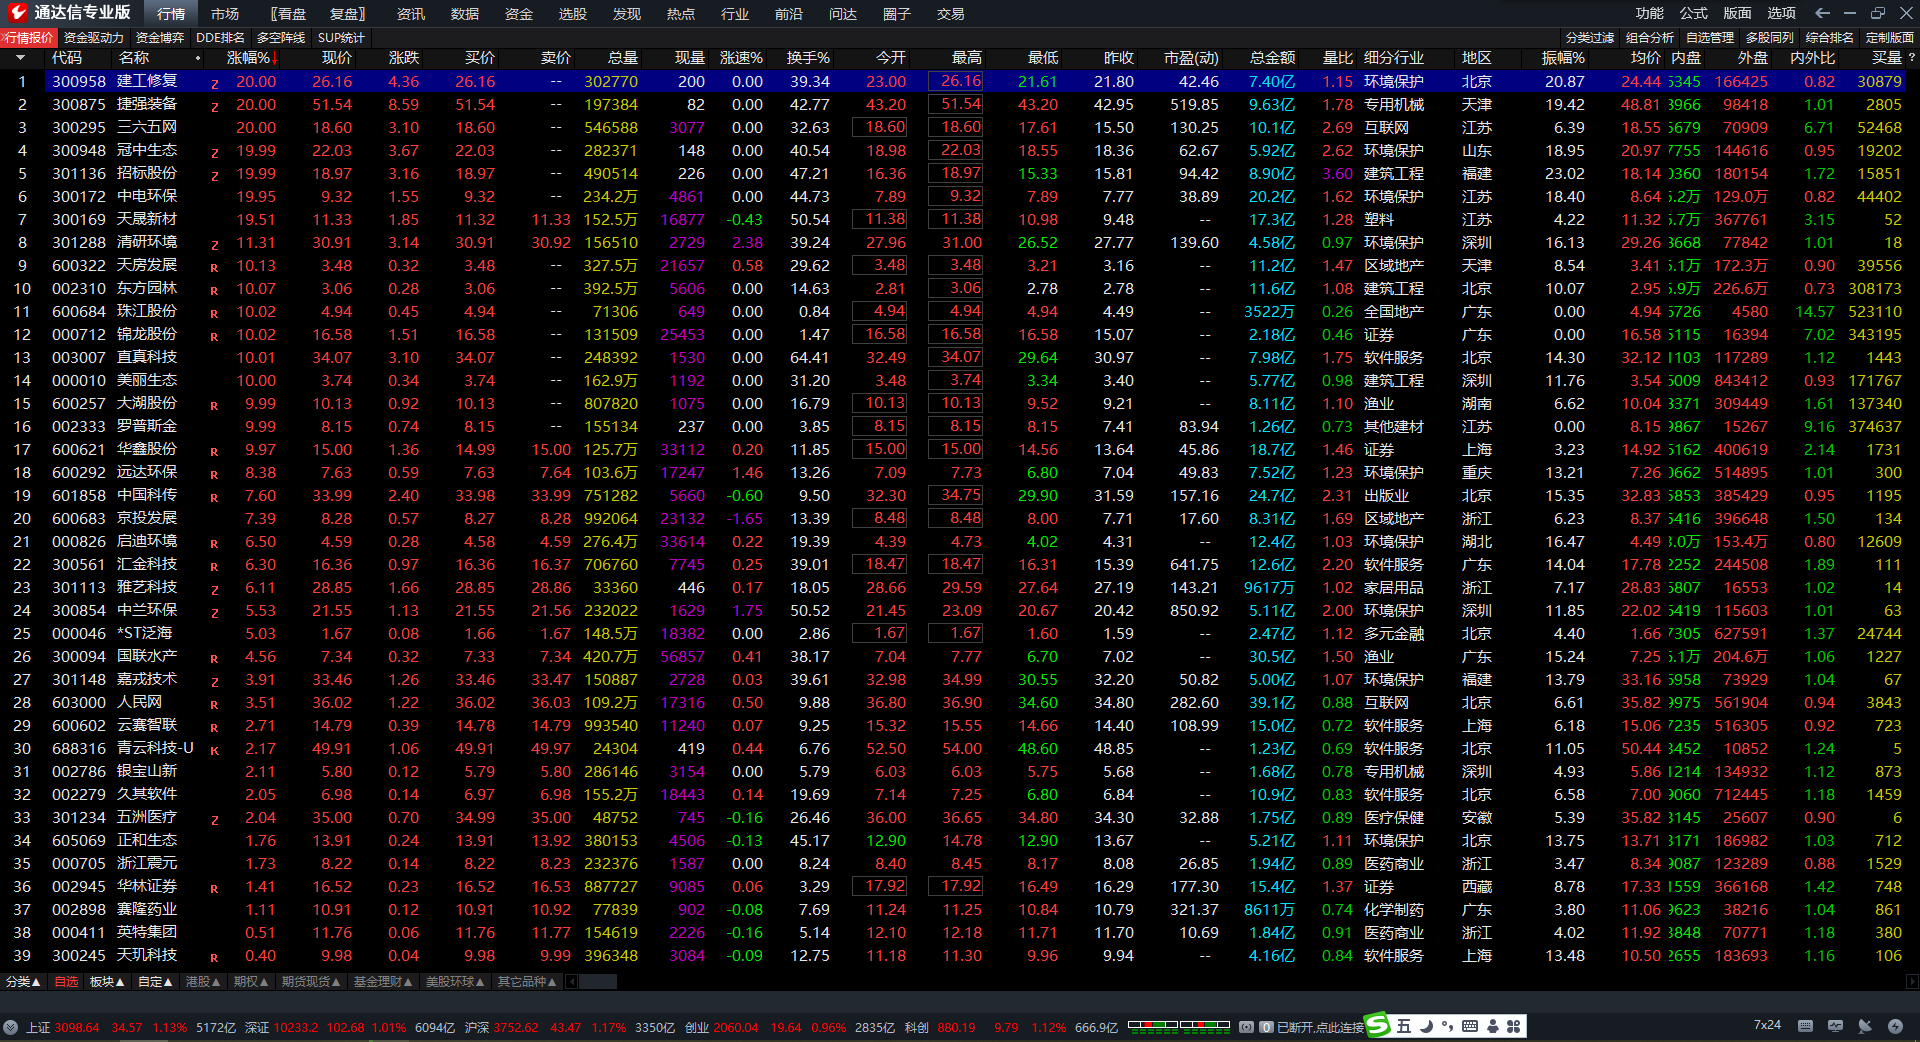The width and height of the screenshot is (1920, 1042).
Task: Click the message counter icon showing 0
Action: click(1266, 1027)
